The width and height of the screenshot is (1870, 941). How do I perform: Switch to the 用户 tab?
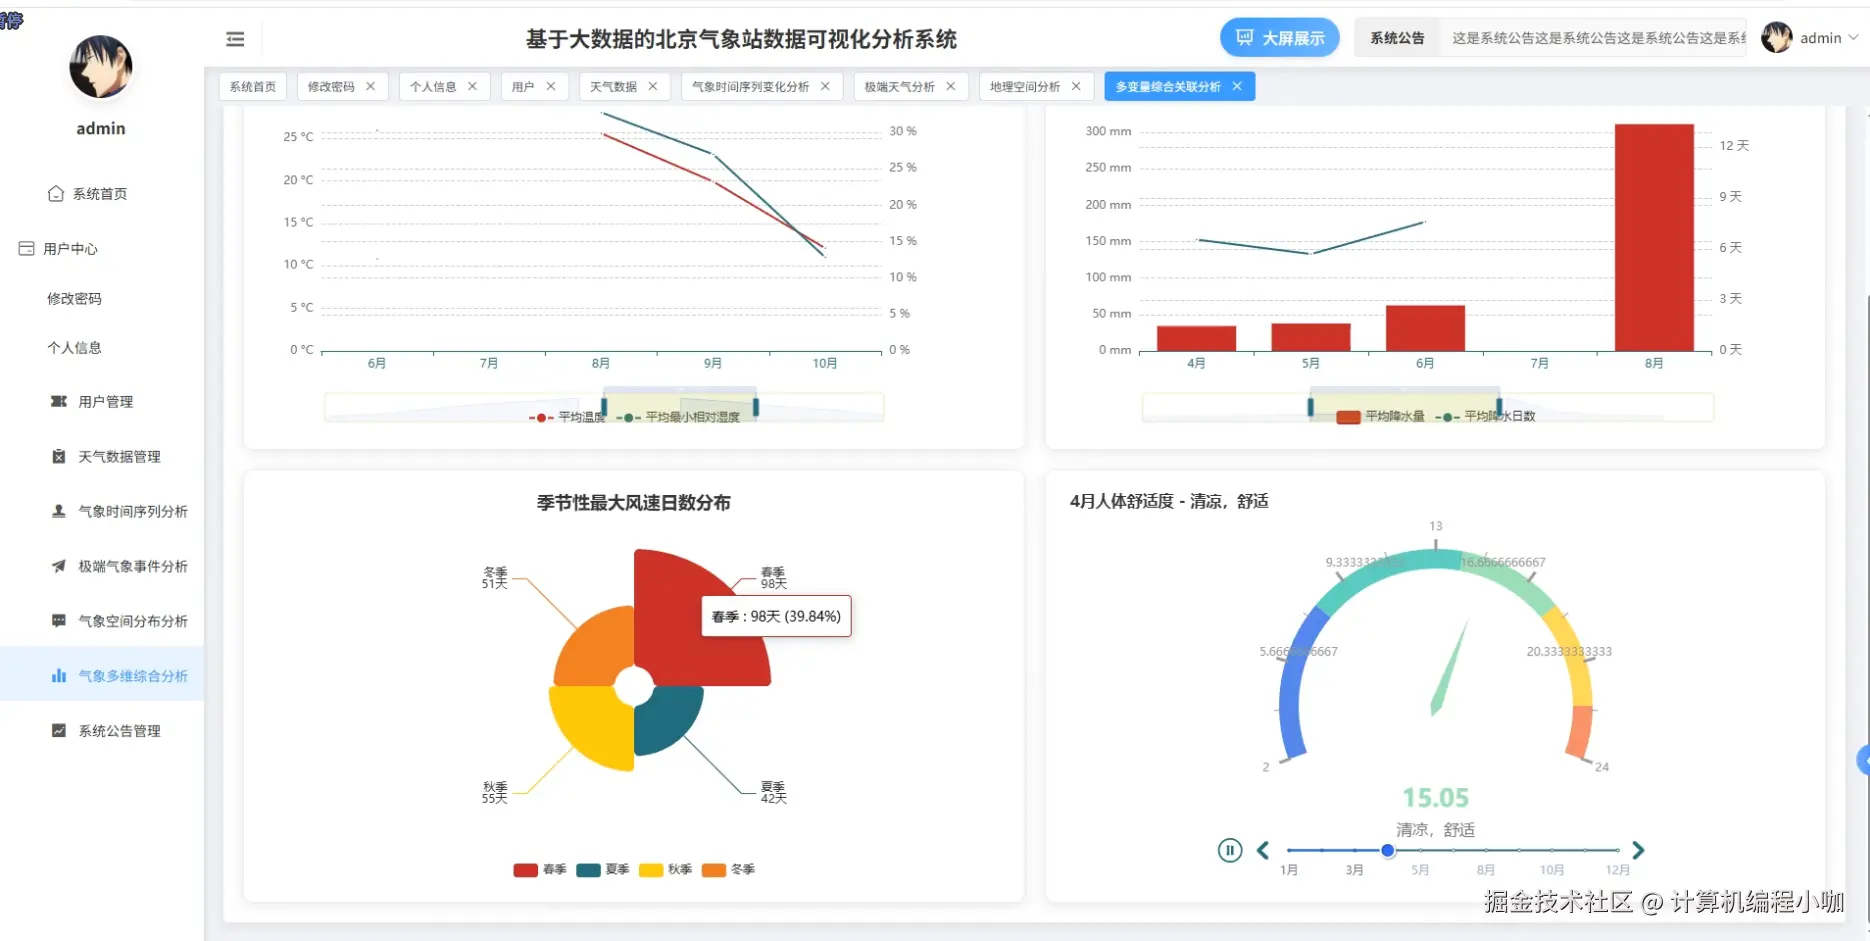[x=523, y=87]
